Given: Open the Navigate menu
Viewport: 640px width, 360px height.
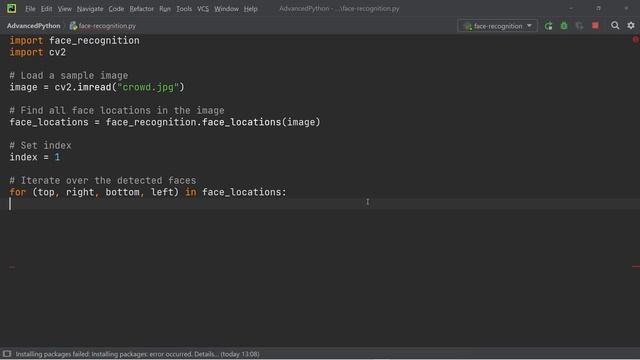Looking at the screenshot, I should (90, 9).
